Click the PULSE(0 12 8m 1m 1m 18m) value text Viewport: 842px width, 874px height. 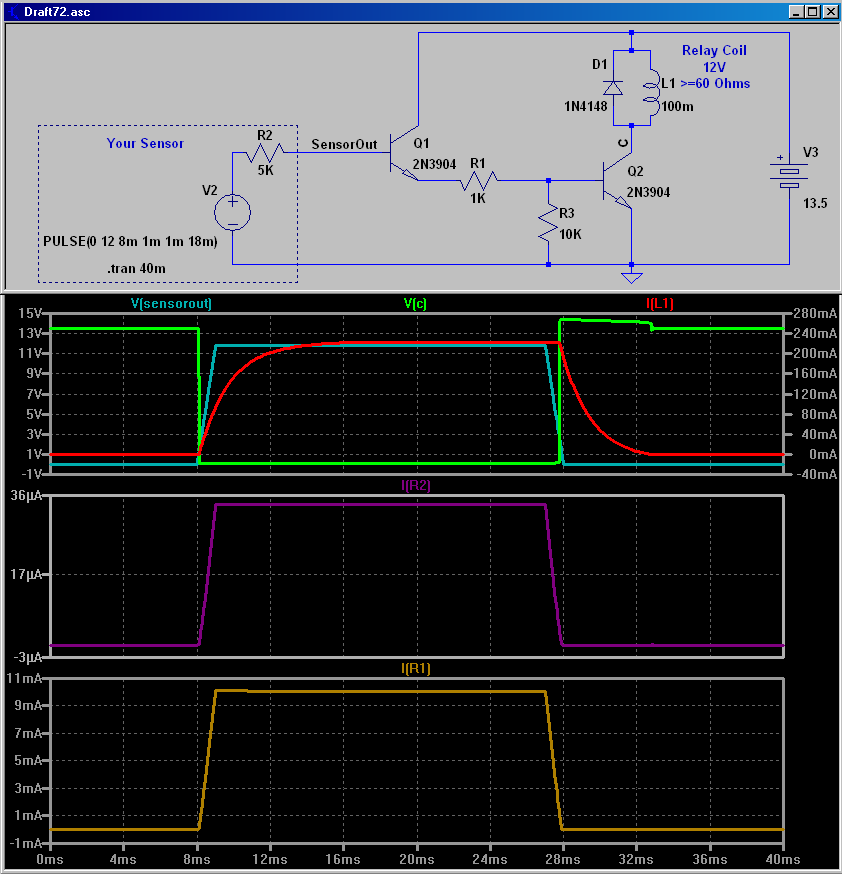130,241
